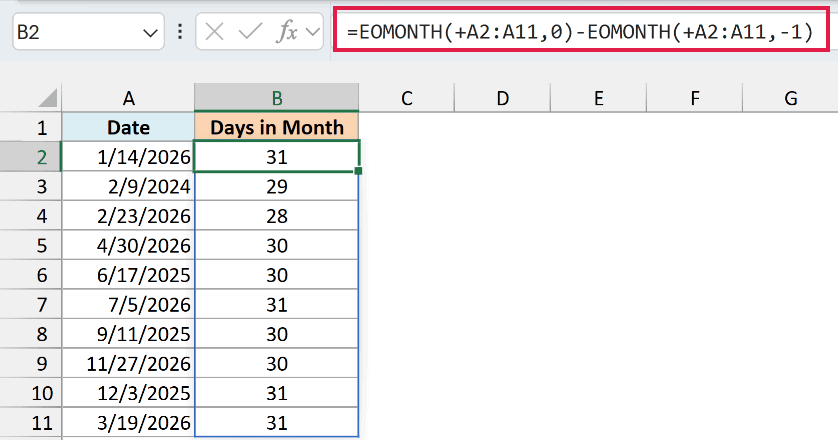Viewport: 838px width, 440px height.
Task: Select cell with date 6/17/2025
Action: (128, 275)
